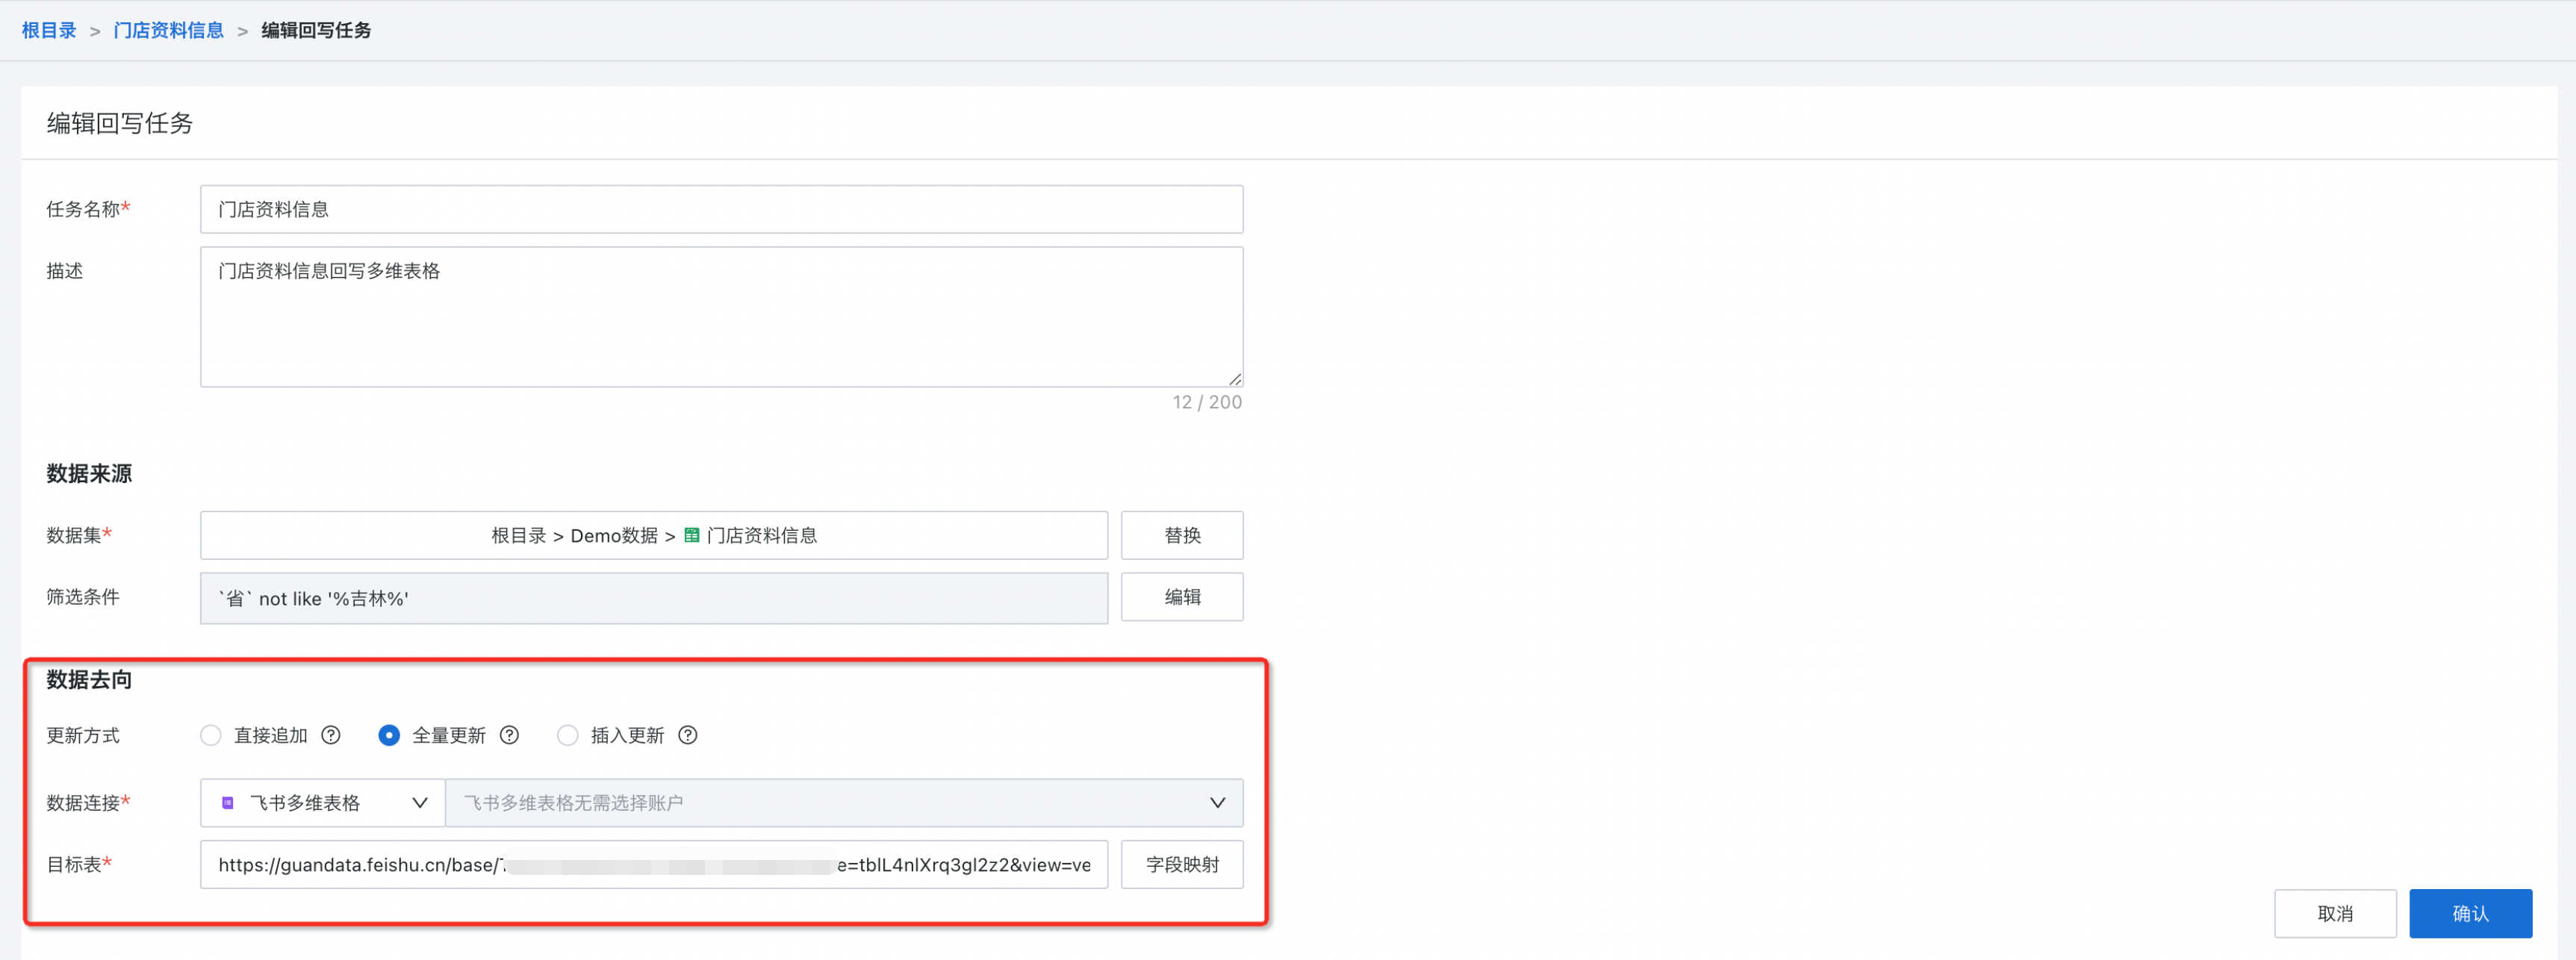Image resolution: width=2576 pixels, height=960 pixels.
Task: Click the 筛选条件 field showing not like 吉林
Action: coord(654,598)
